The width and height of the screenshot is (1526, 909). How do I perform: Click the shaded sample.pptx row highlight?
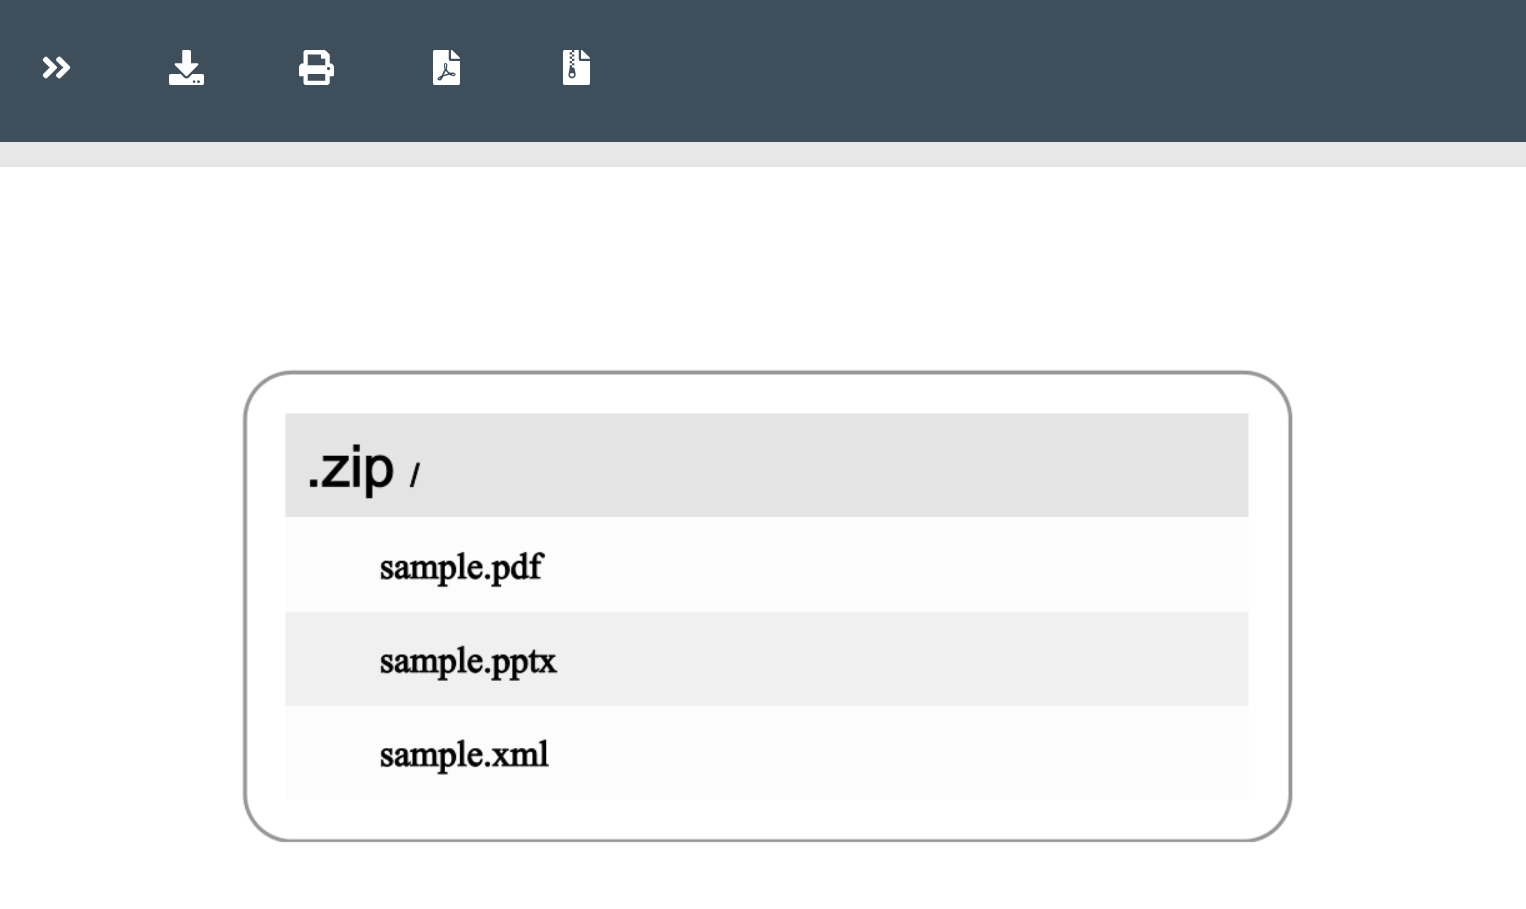766,660
